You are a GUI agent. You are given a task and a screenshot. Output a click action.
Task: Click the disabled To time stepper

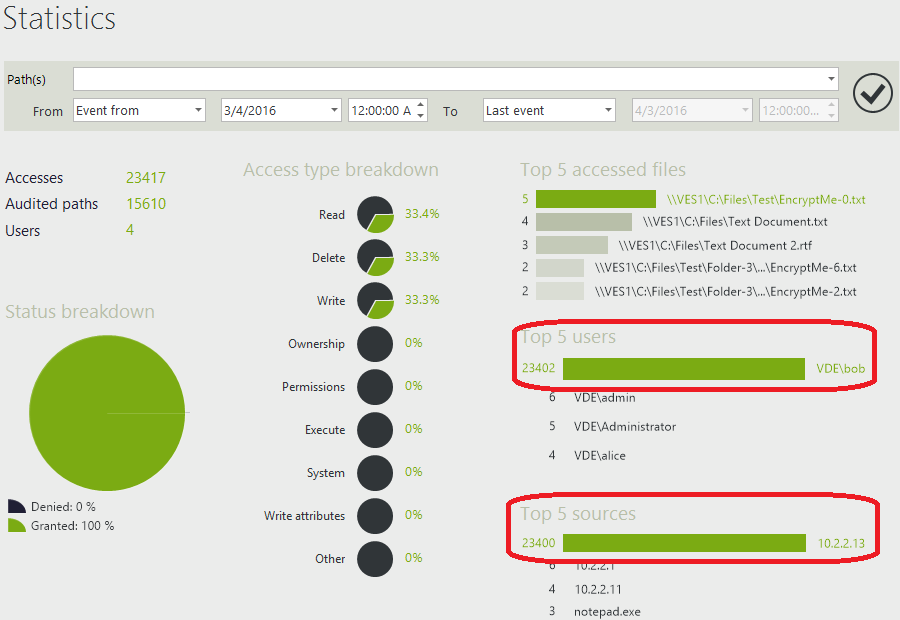click(x=831, y=110)
